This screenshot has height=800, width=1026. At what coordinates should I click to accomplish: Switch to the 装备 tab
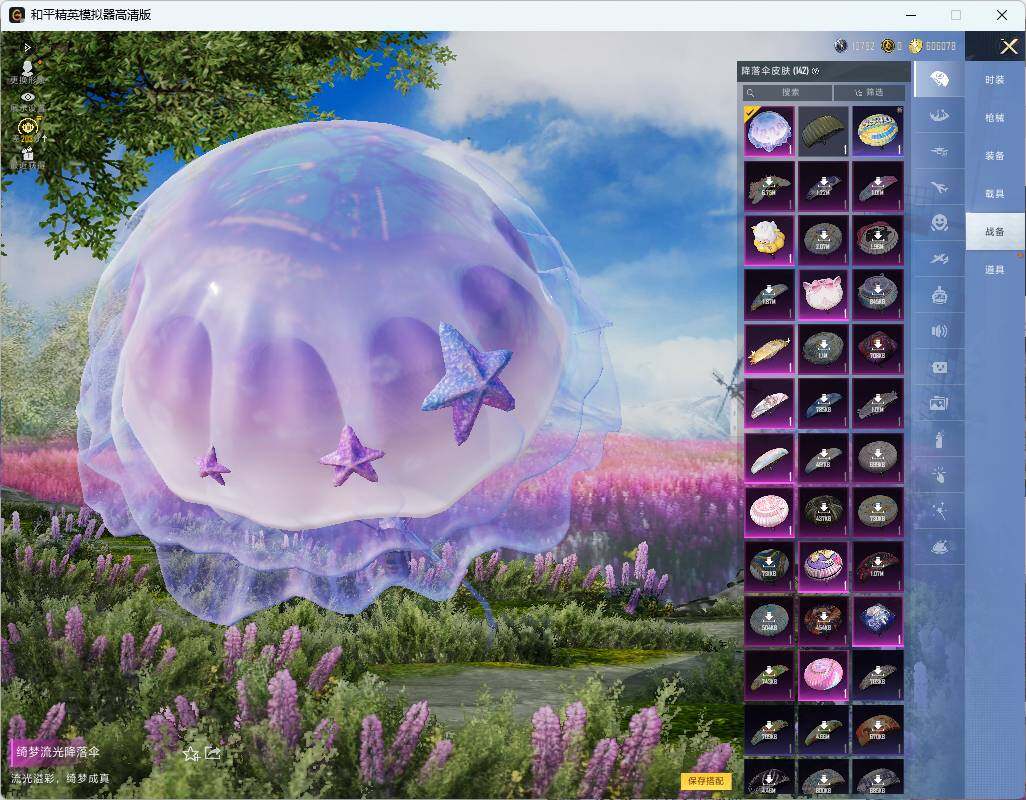click(x=995, y=156)
